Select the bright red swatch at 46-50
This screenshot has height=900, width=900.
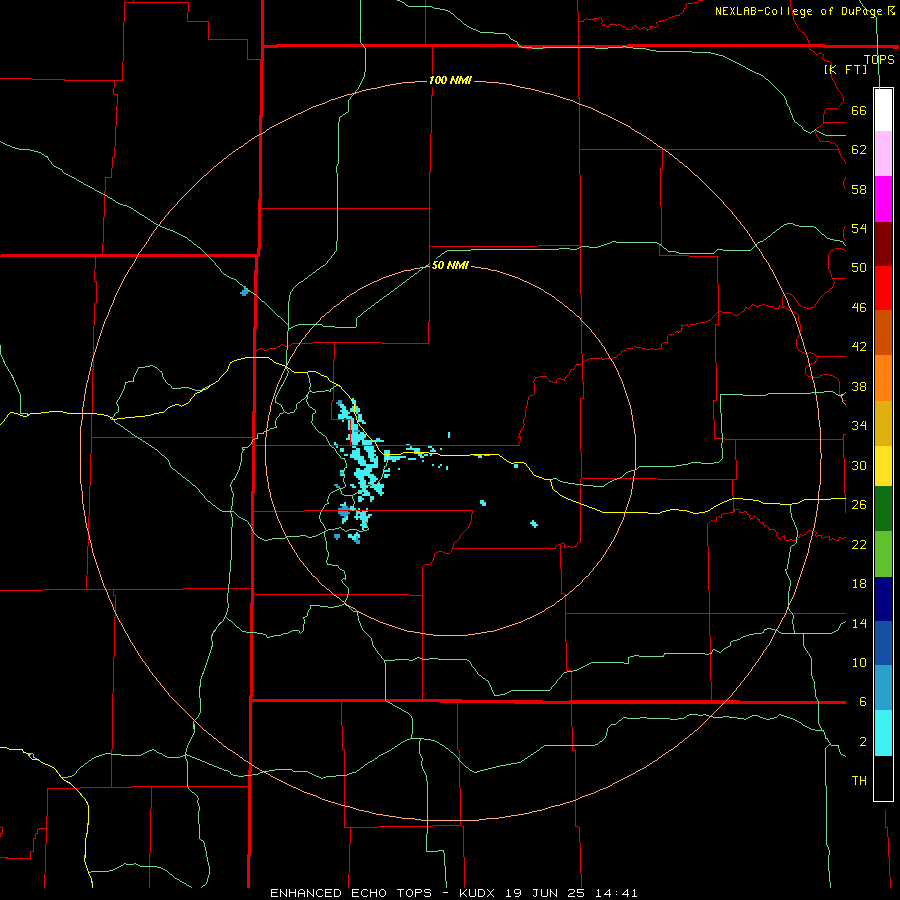pos(883,288)
